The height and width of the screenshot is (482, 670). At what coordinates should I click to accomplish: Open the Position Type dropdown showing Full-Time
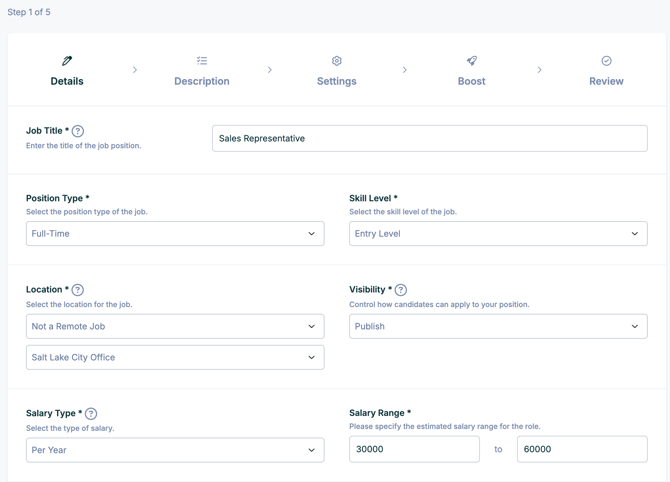(x=175, y=234)
